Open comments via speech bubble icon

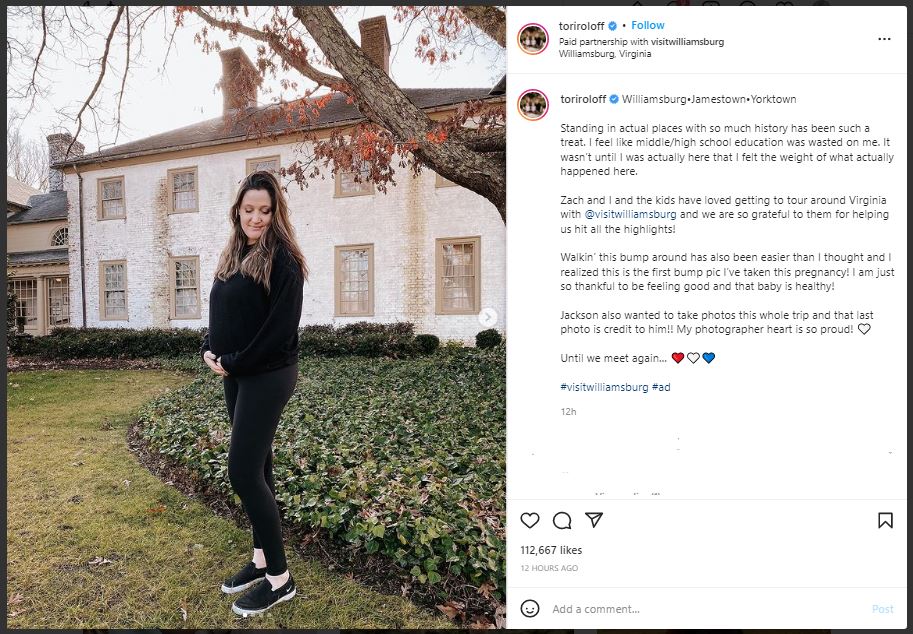(x=562, y=520)
